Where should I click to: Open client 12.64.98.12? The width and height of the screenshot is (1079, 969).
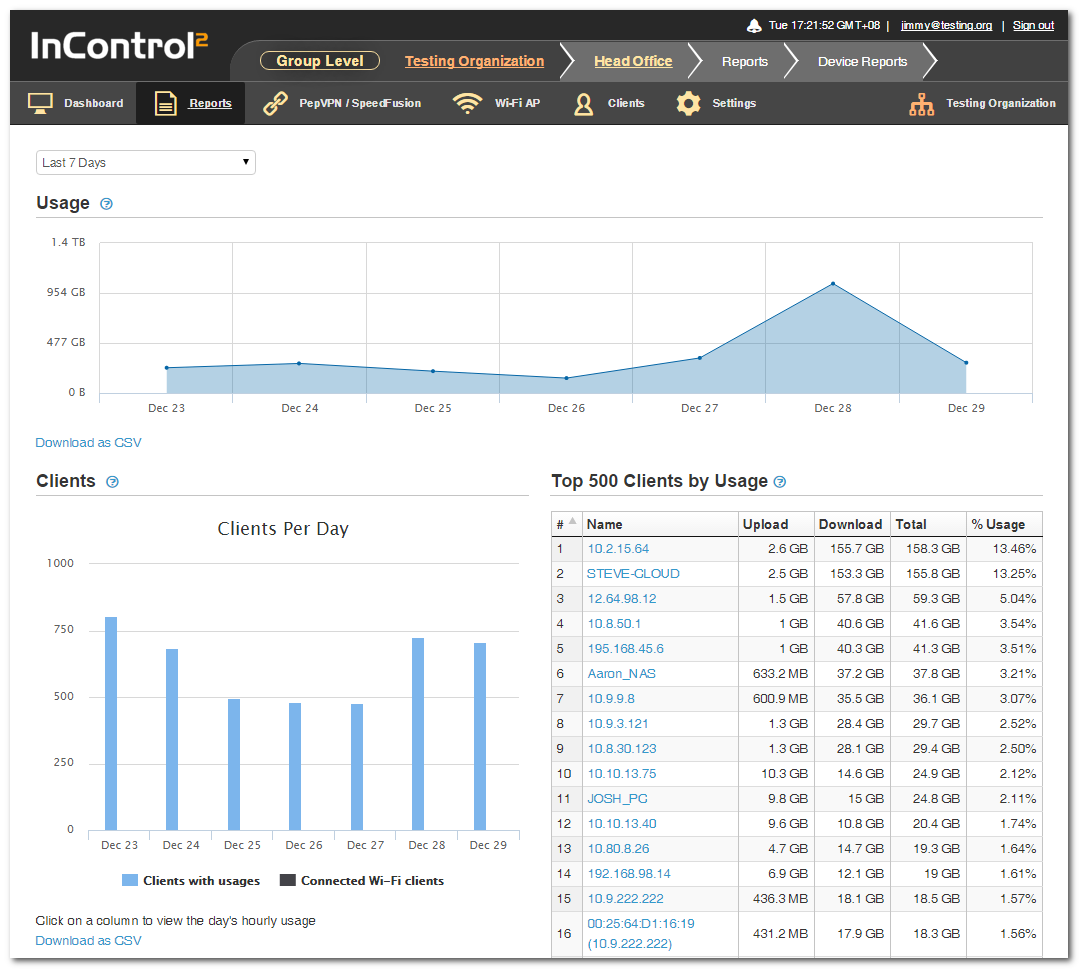[622, 599]
